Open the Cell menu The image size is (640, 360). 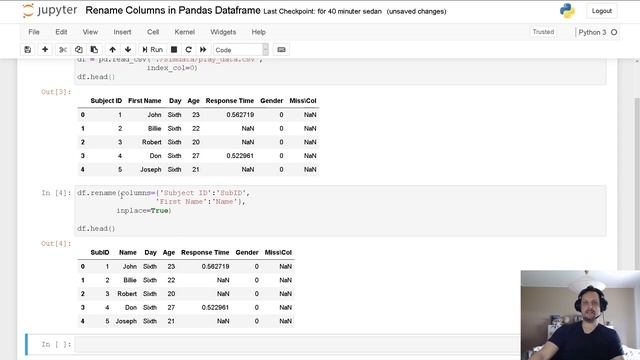point(153,32)
